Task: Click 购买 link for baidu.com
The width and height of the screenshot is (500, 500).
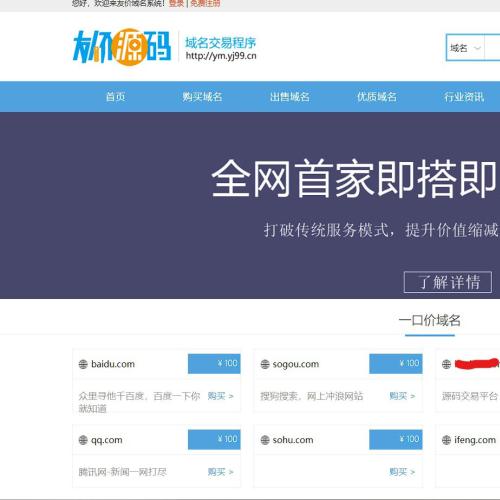Action: [220, 396]
